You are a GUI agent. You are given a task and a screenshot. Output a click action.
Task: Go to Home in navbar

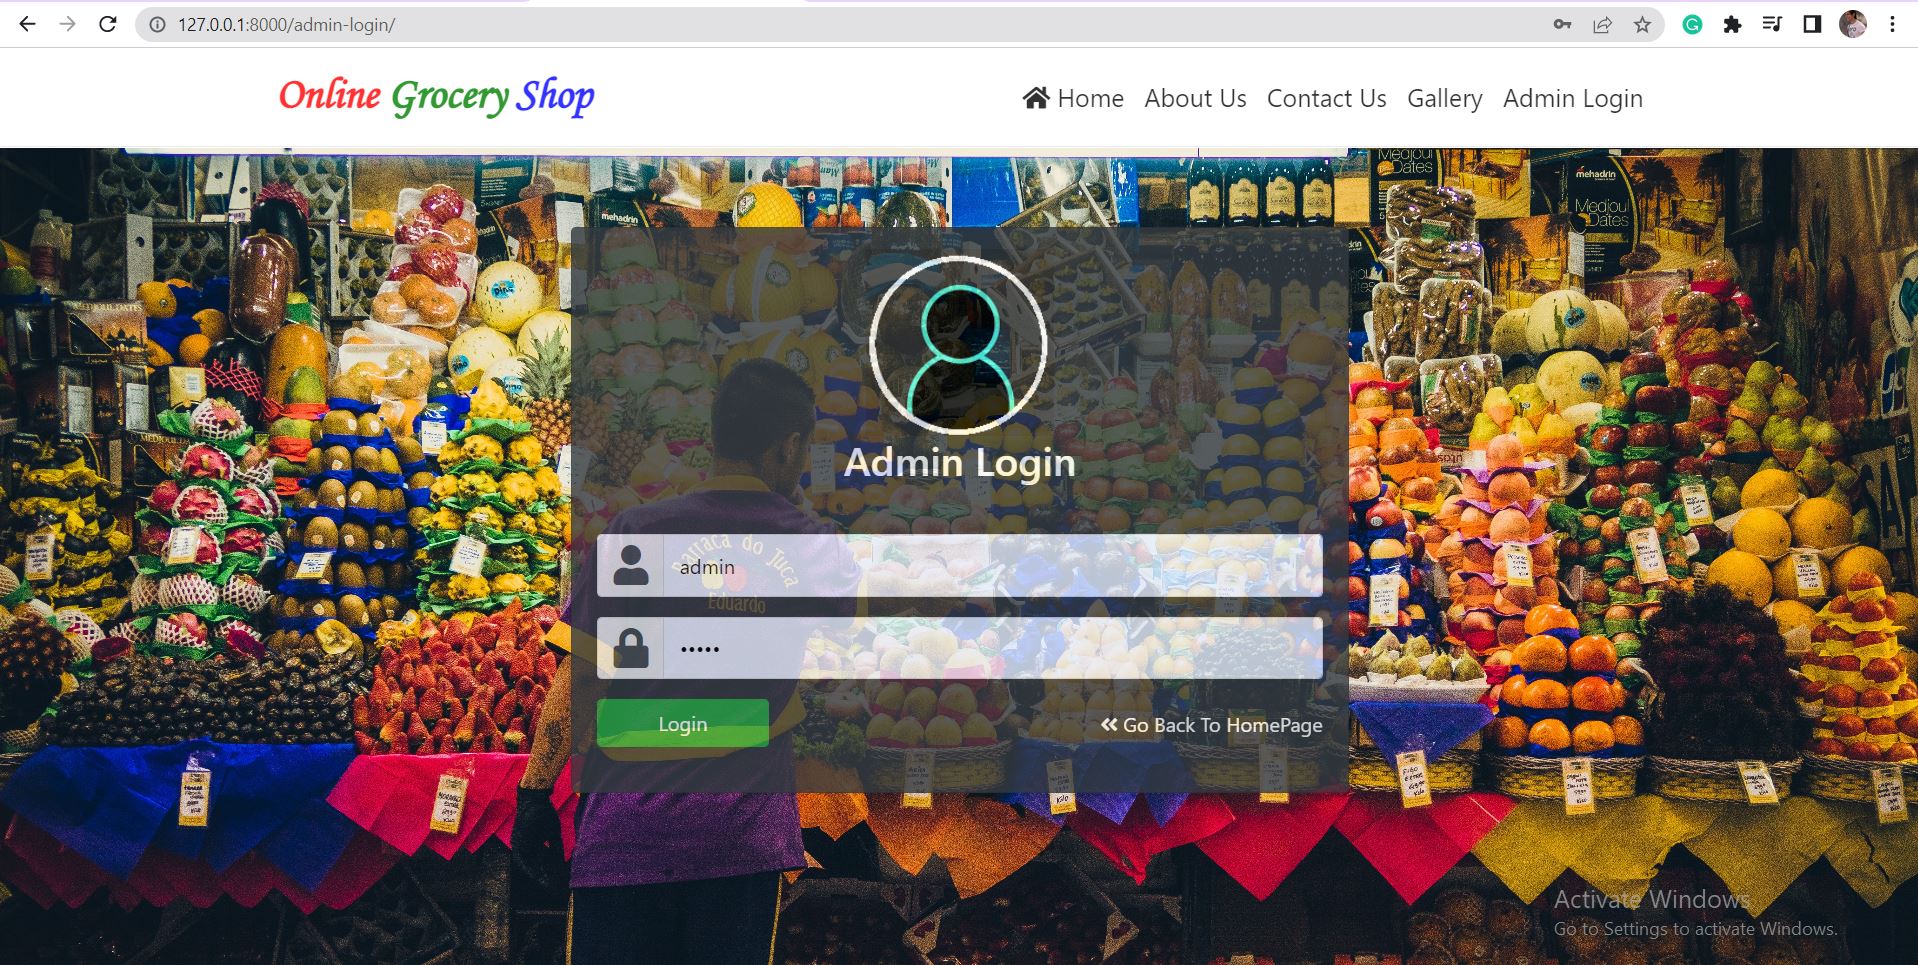(x=1073, y=98)
